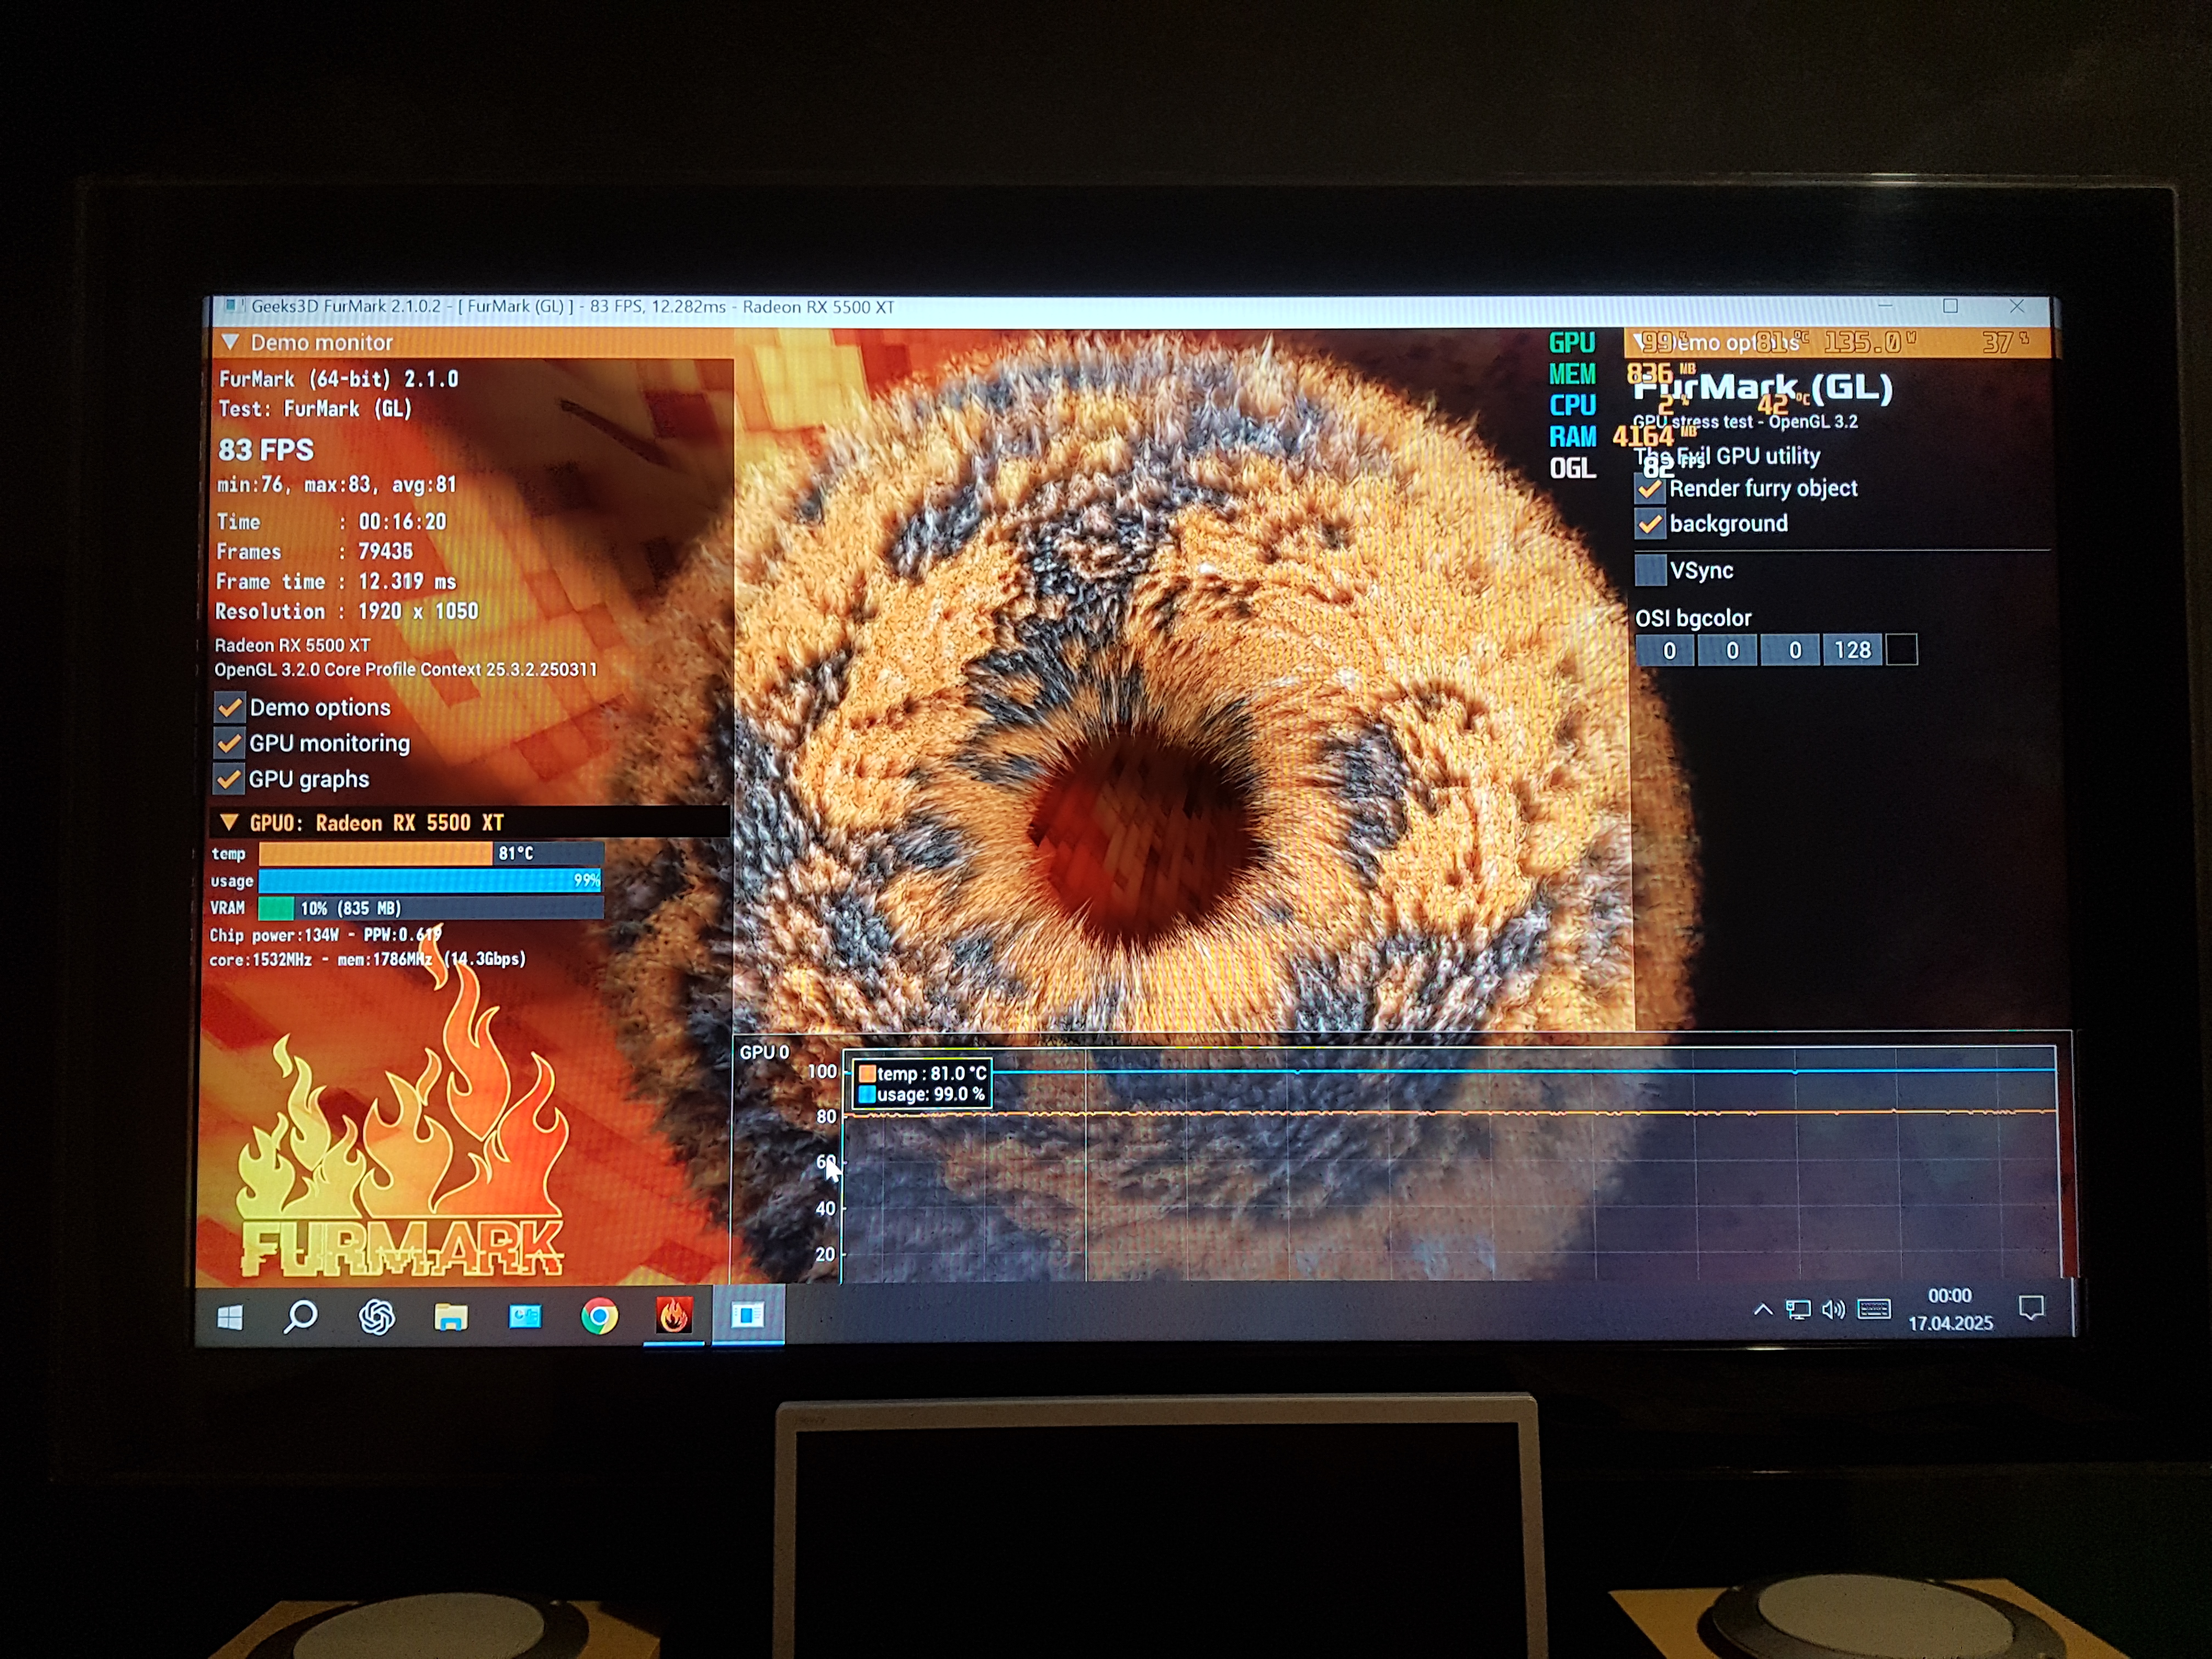Screen dimensions: 2212x1659
Task: Click the Chip power:134W line
Action: 325,935
